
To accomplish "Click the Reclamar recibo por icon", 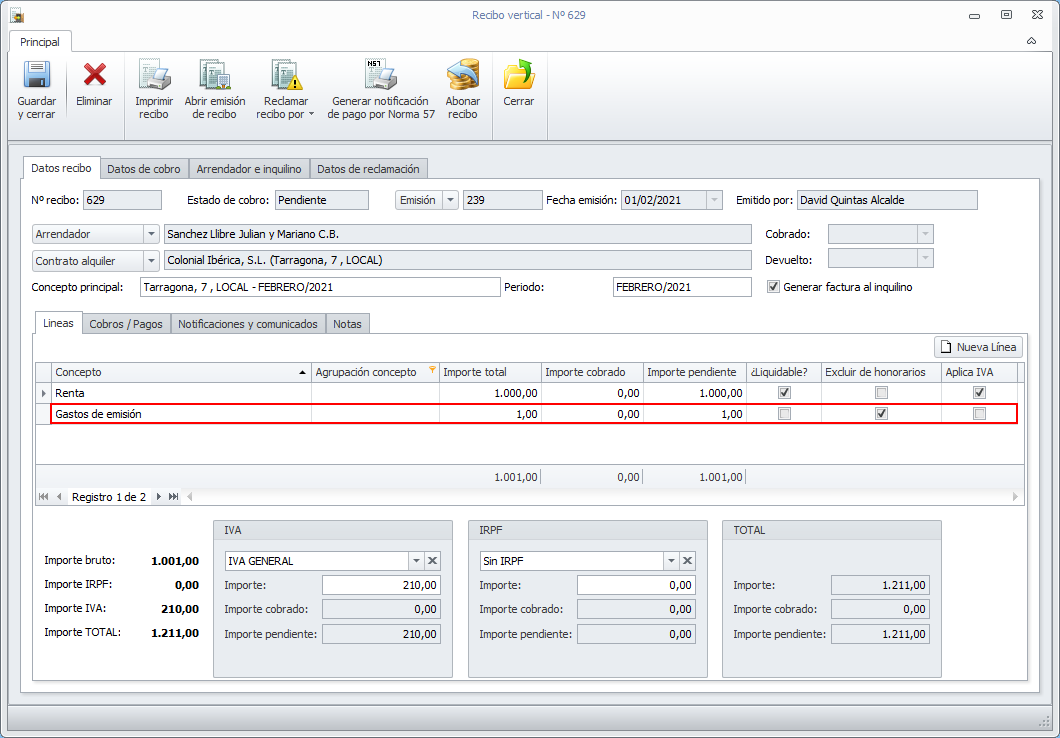I will tap(285, 76).
